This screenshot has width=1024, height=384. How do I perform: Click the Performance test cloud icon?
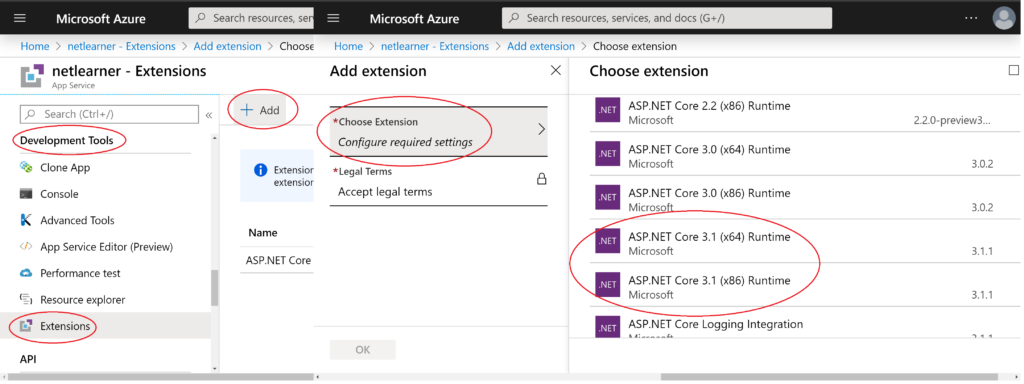(26, 273)
